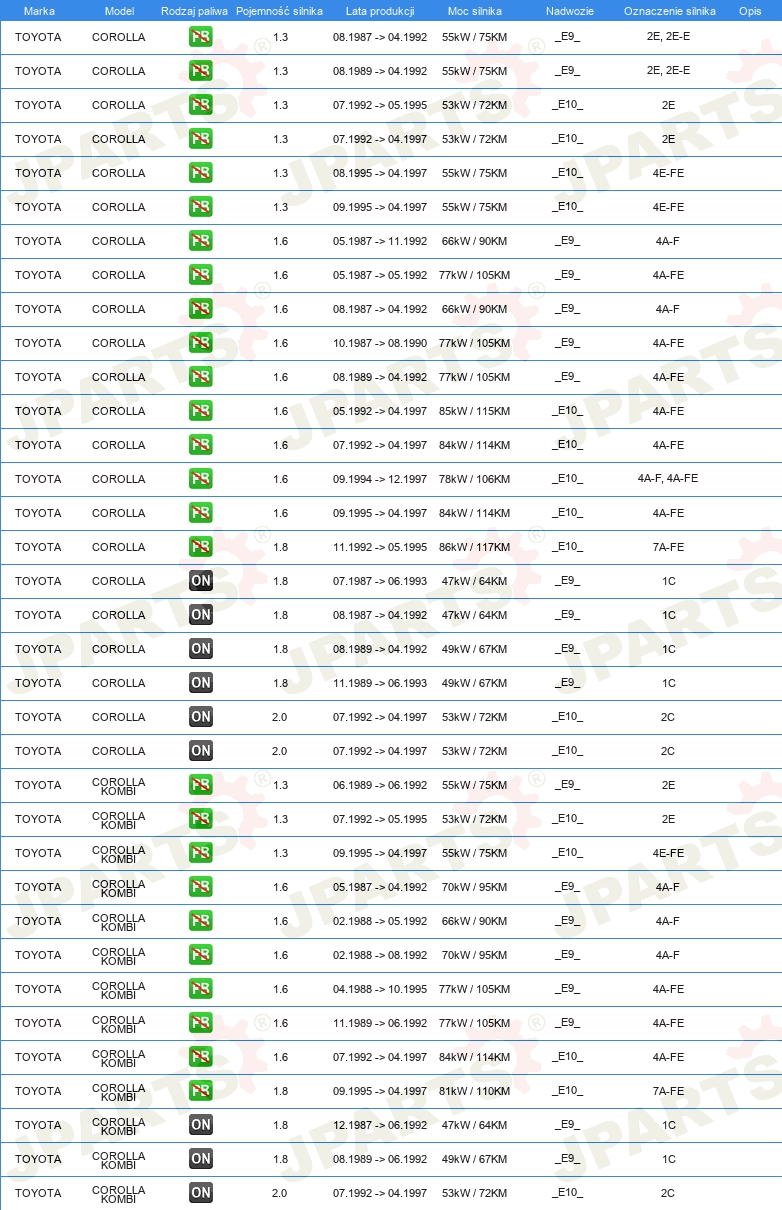
Task: Select petrol icon for Corolla Kombi 1.3 07.1992 -> 05.1995
Action: [x=201, y=819]
